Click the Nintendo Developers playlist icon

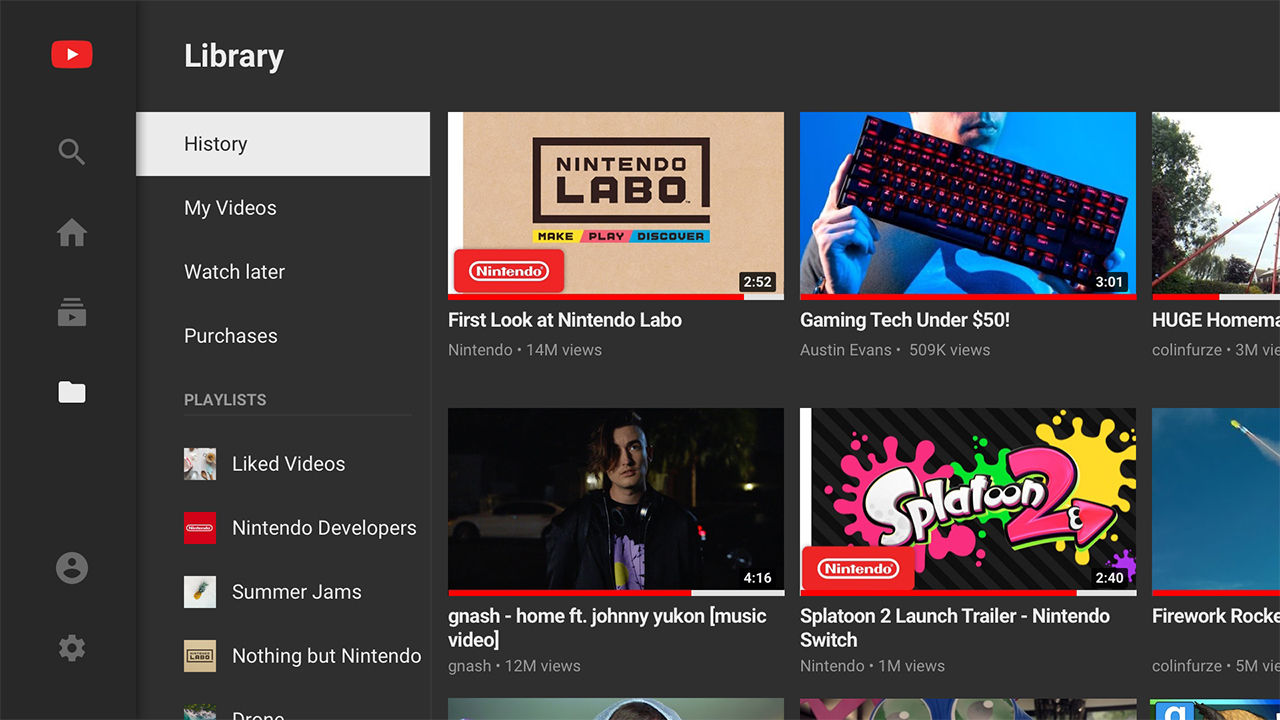point(199,528)
